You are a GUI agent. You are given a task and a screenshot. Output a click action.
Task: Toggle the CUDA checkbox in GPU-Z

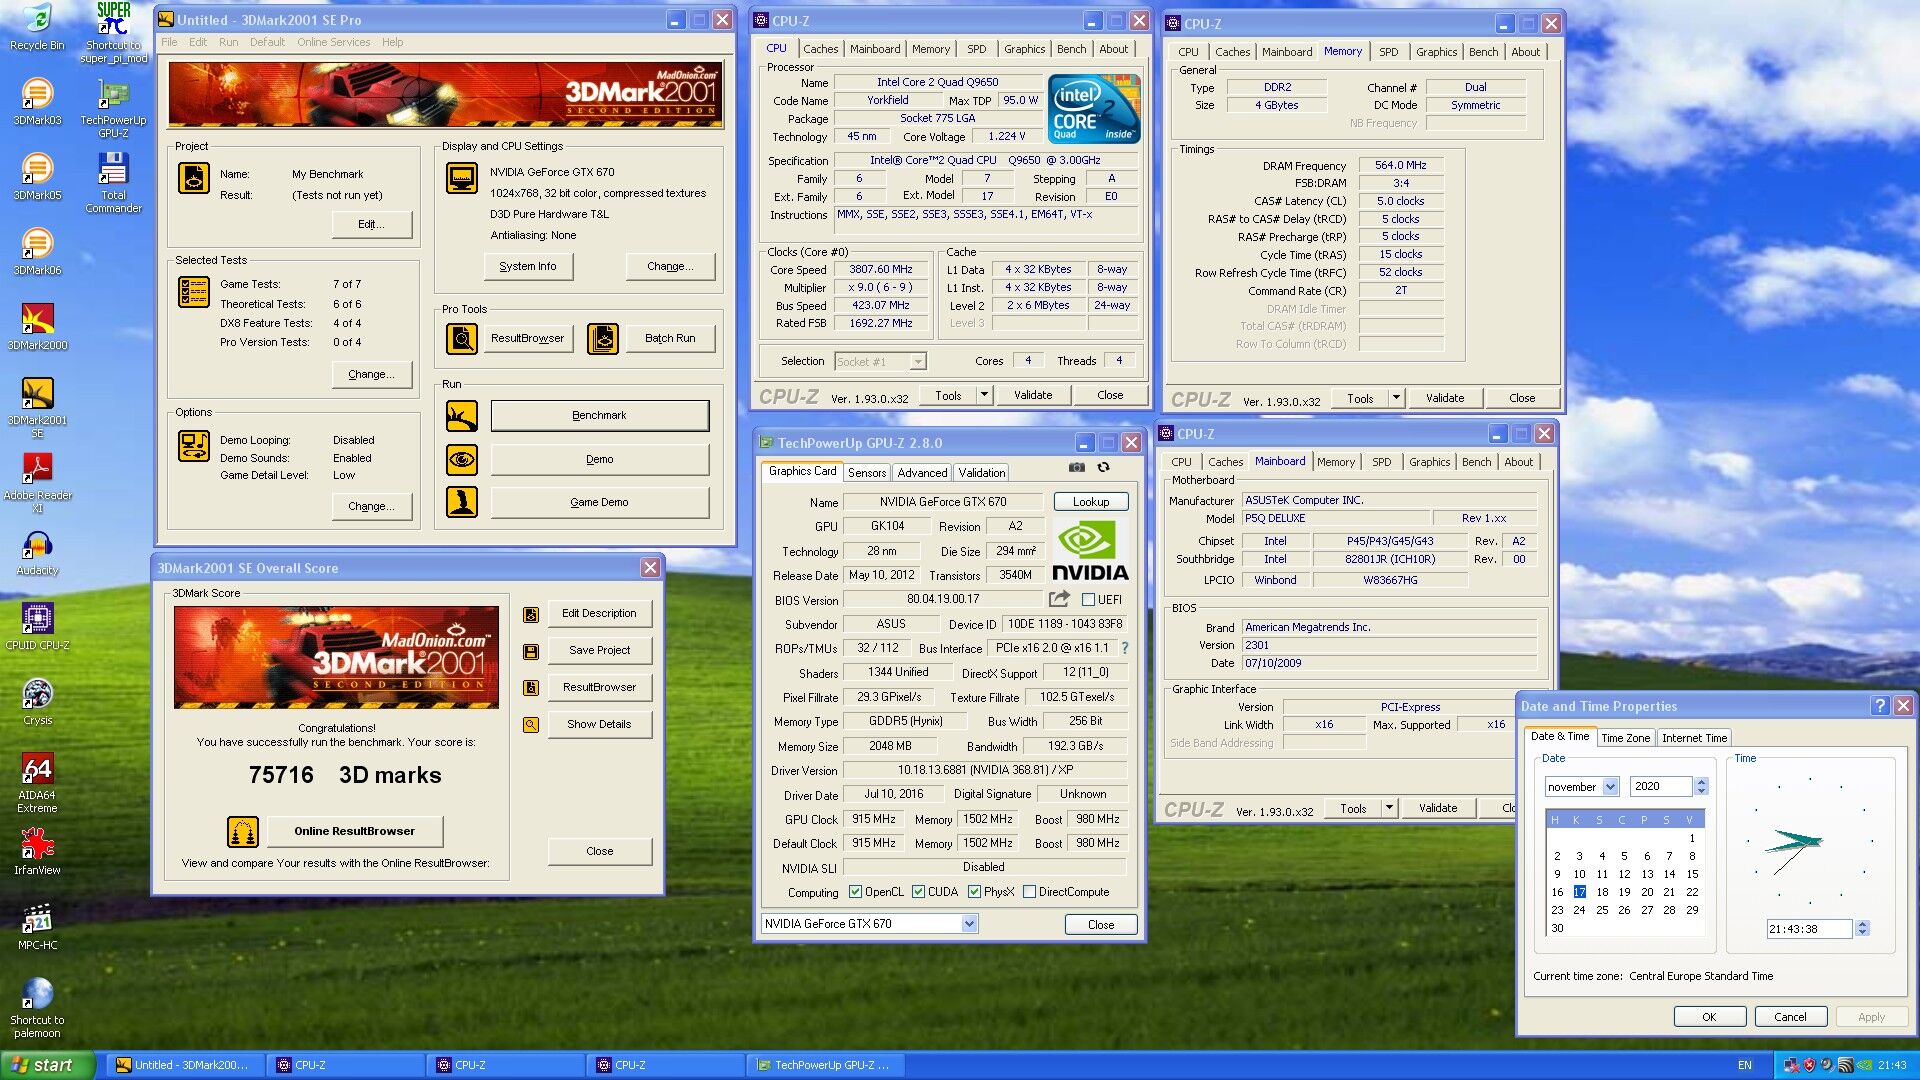pos(918,892)
